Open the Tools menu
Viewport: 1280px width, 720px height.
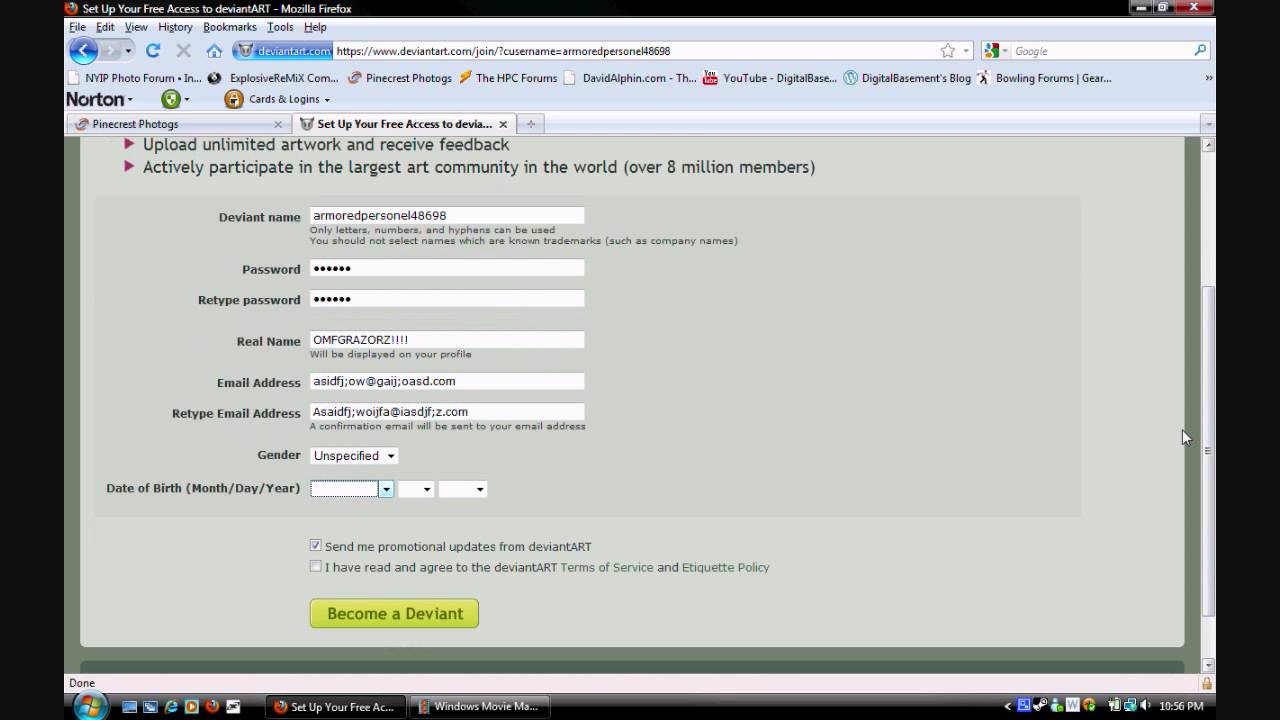(x=280, y=27)
